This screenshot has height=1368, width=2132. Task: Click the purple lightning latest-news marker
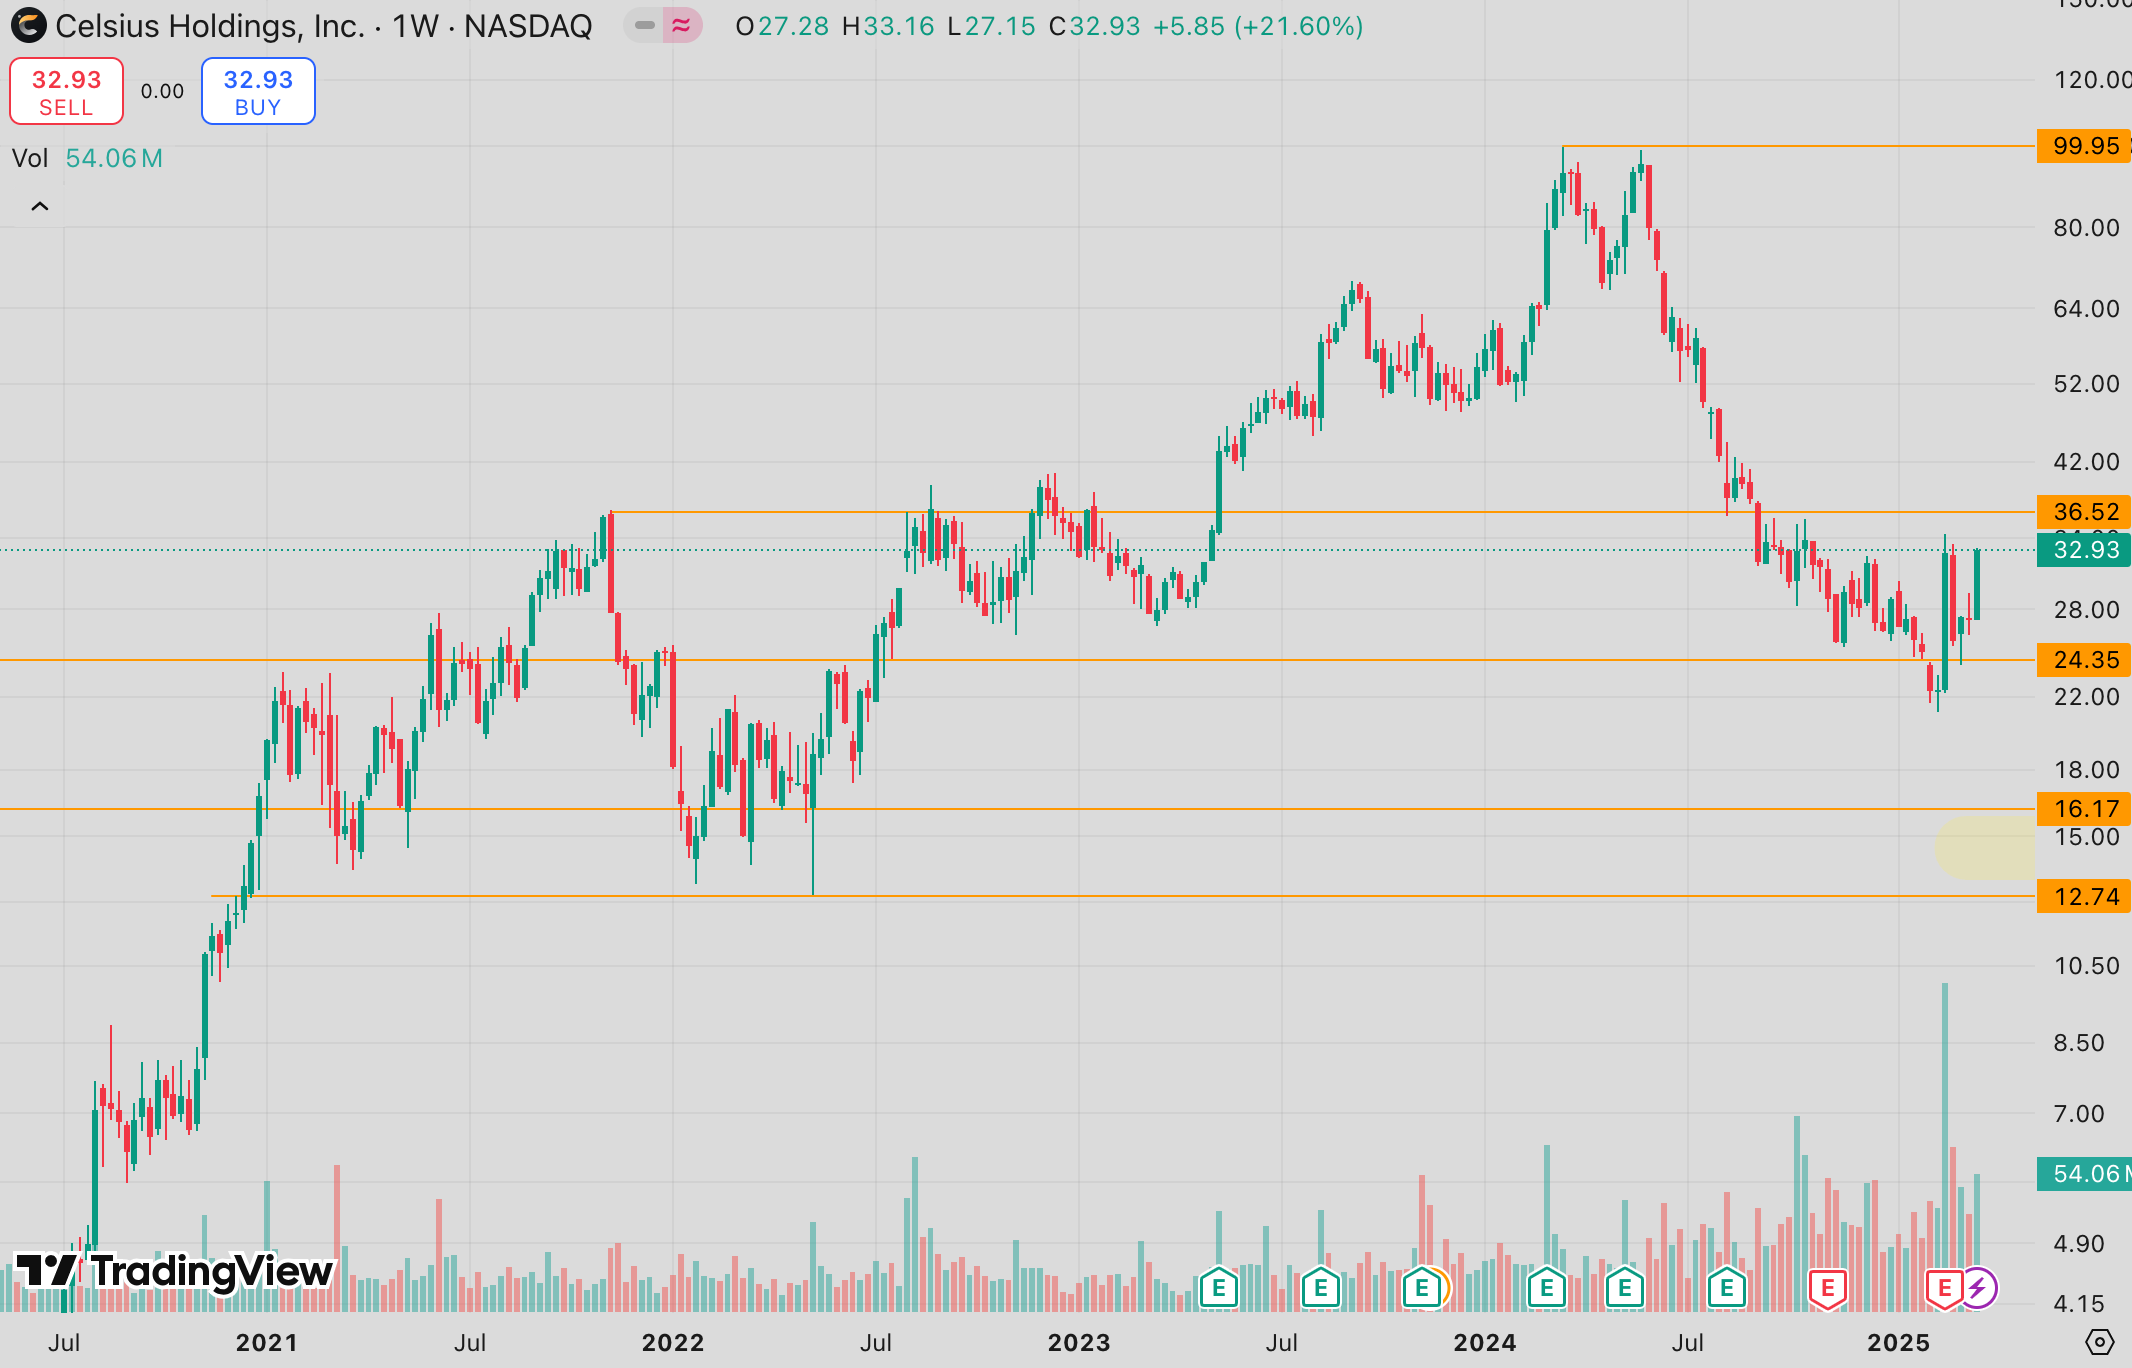[x=1977, y=1288]
